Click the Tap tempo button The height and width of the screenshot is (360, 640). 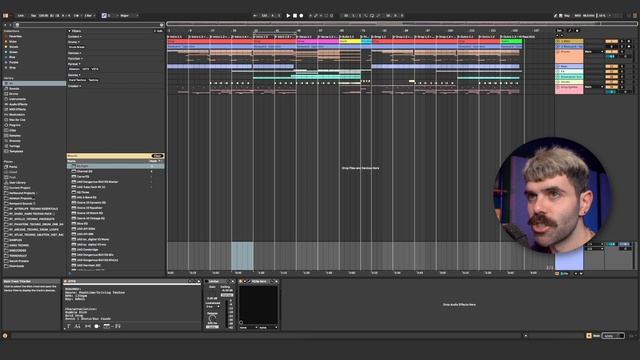(x=33, y=16)
